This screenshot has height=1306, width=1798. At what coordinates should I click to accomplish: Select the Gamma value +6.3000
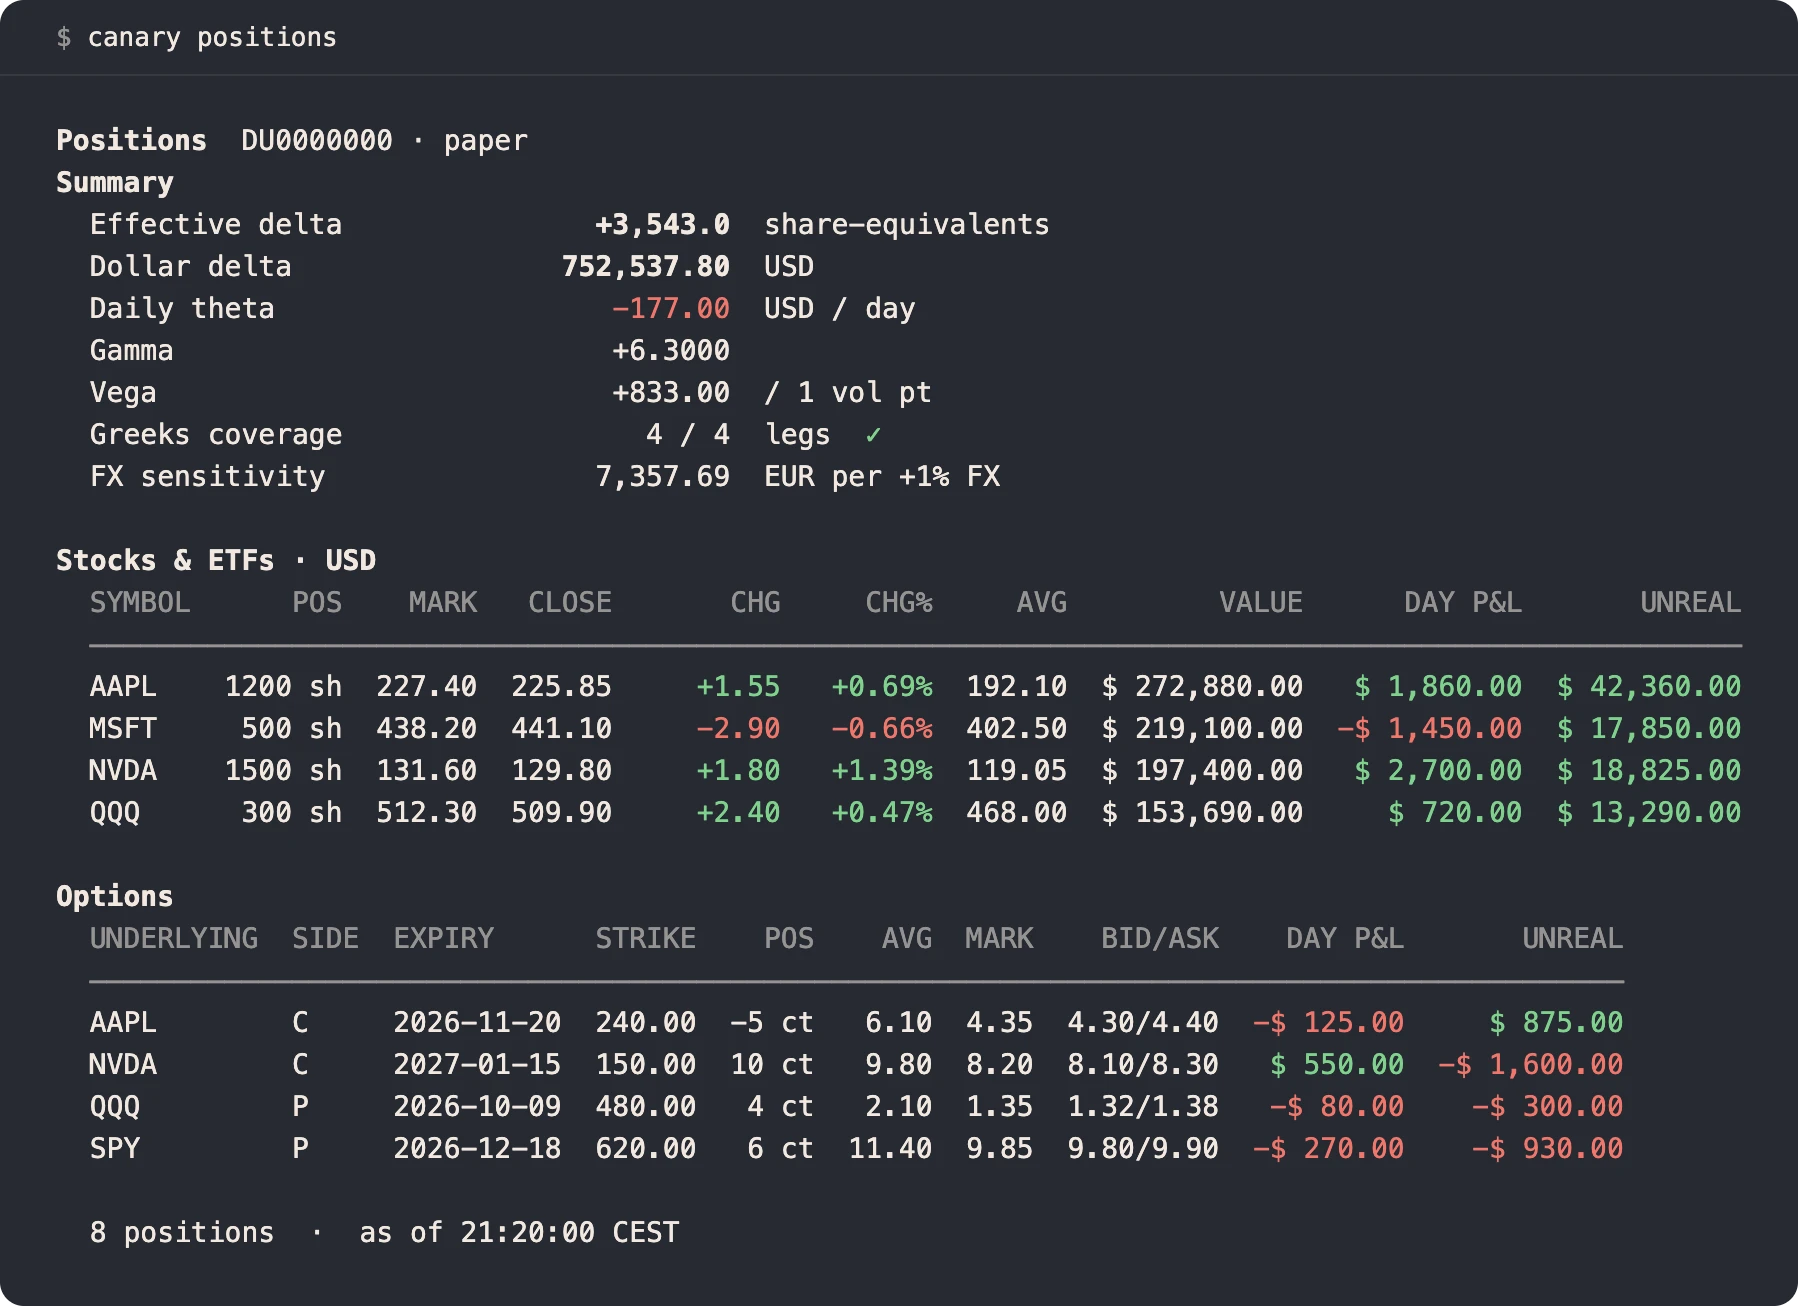671,350
